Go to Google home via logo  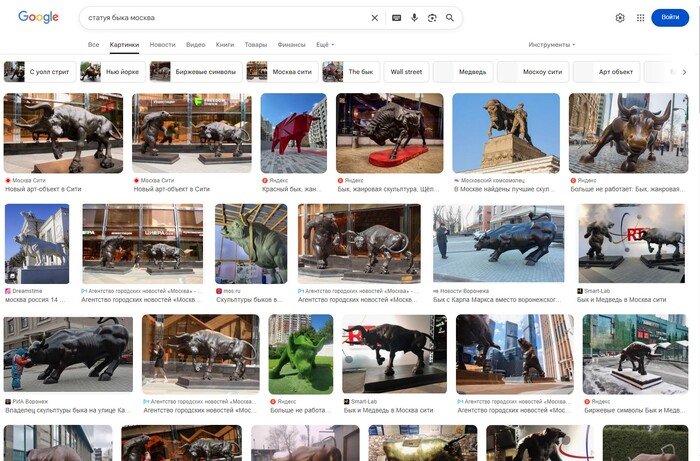click(38, 17)
